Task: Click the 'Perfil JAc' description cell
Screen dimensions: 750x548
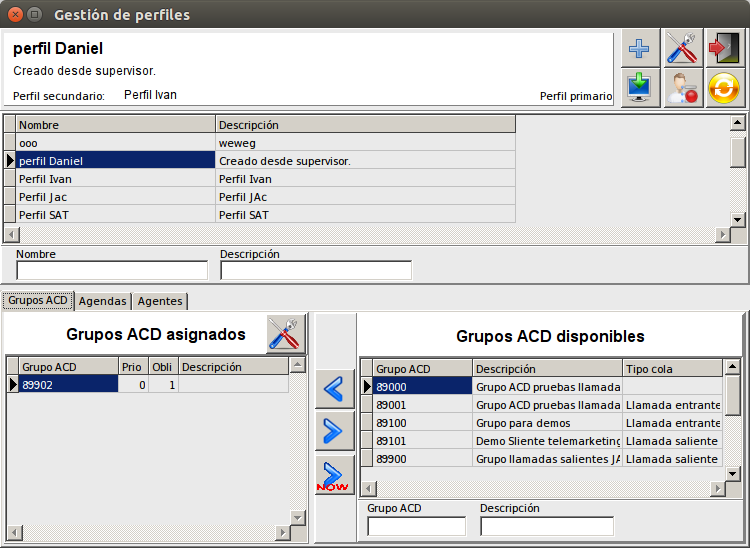Action: pyautogui.click(x=365, y=197)
